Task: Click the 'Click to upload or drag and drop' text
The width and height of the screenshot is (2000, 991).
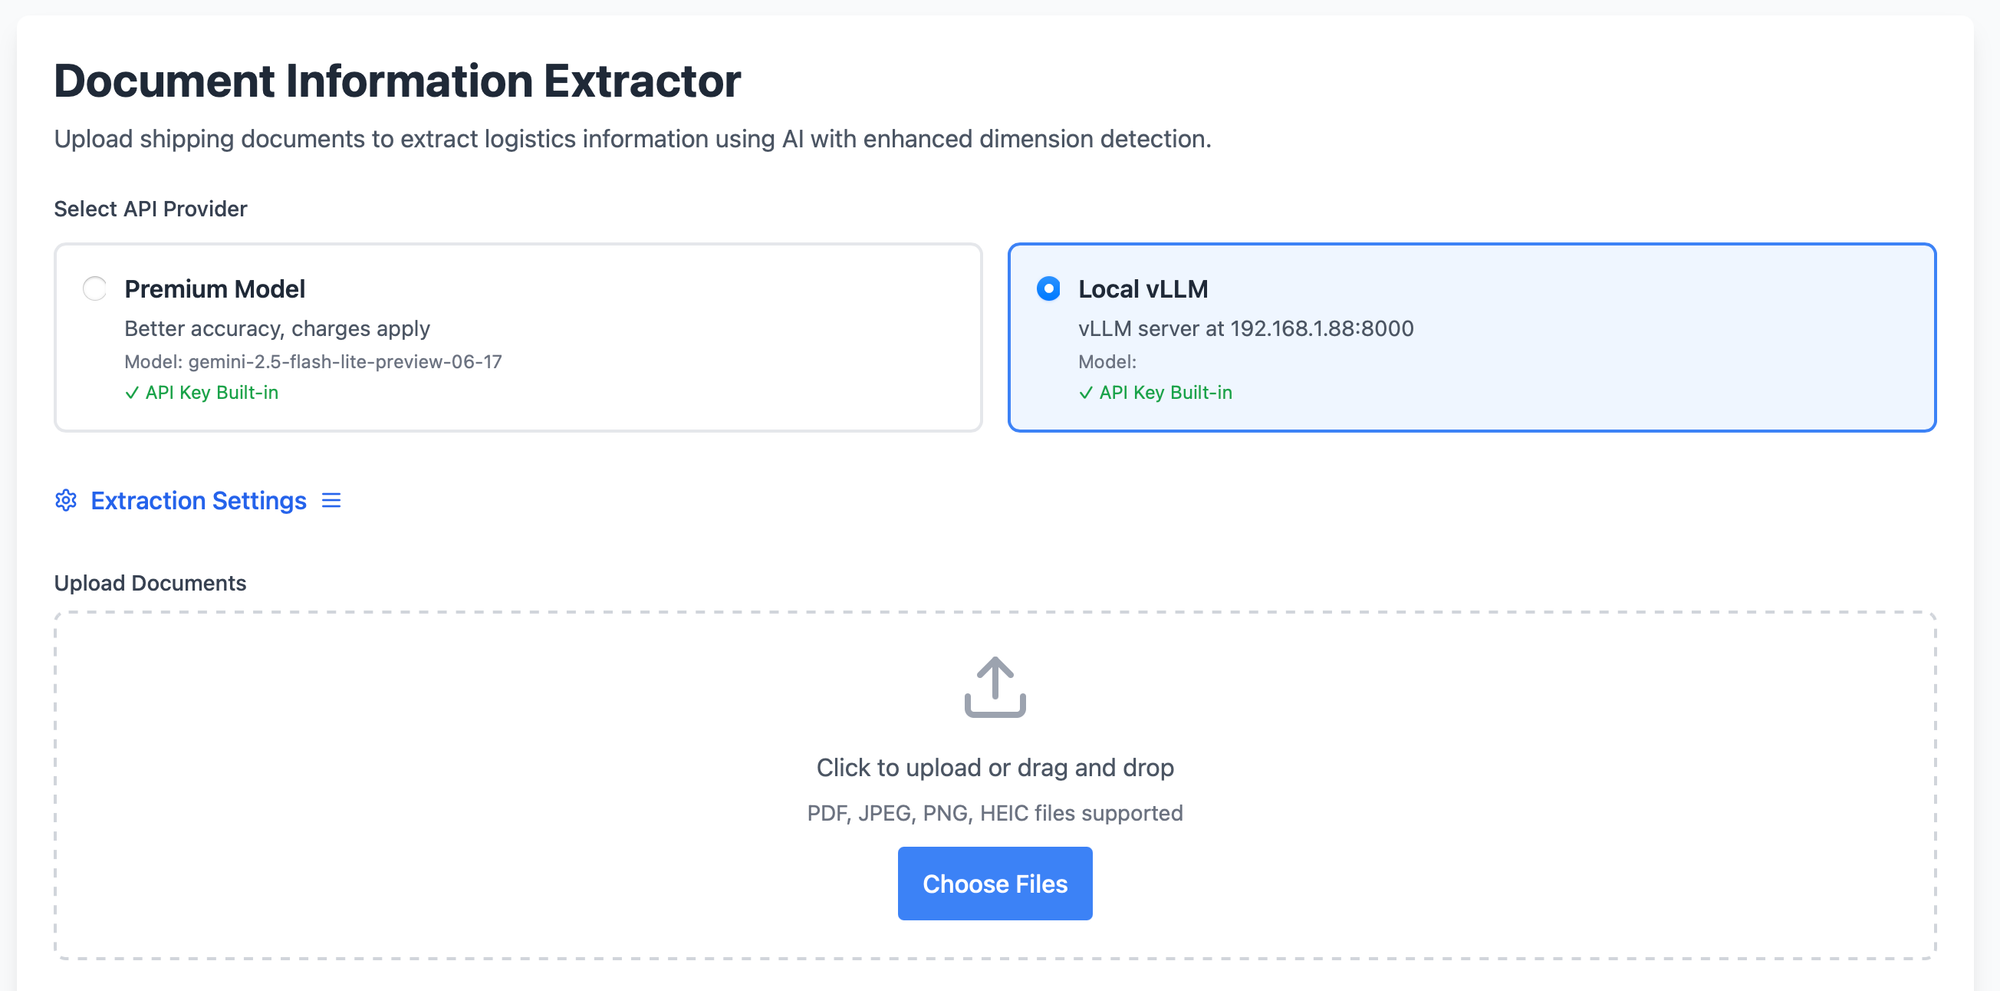Action: [995, 768]
